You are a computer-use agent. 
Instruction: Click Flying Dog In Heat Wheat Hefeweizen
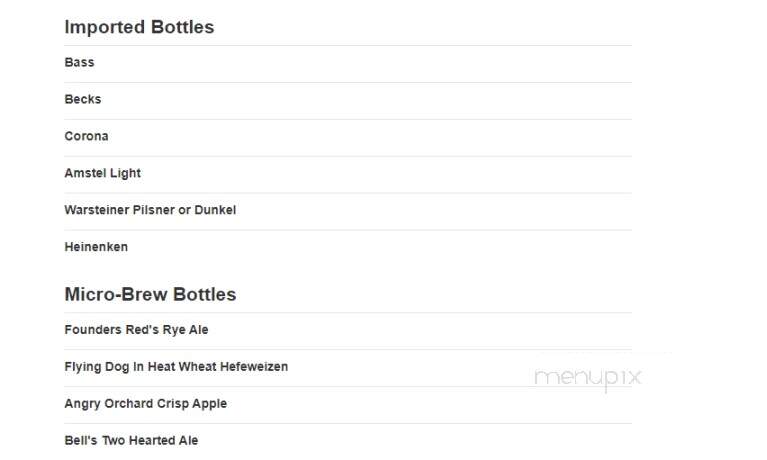(176, 367)
